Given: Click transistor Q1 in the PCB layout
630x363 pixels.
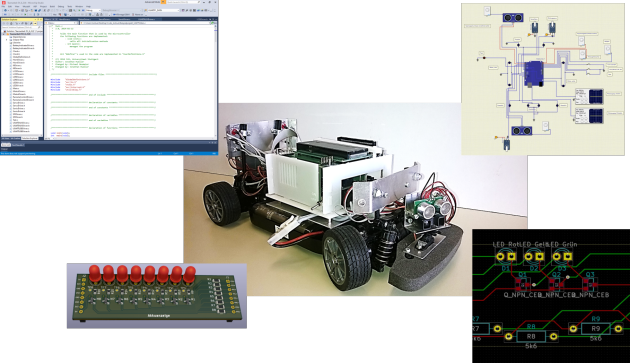Looking at the screenshot, I should click(523, 284).
